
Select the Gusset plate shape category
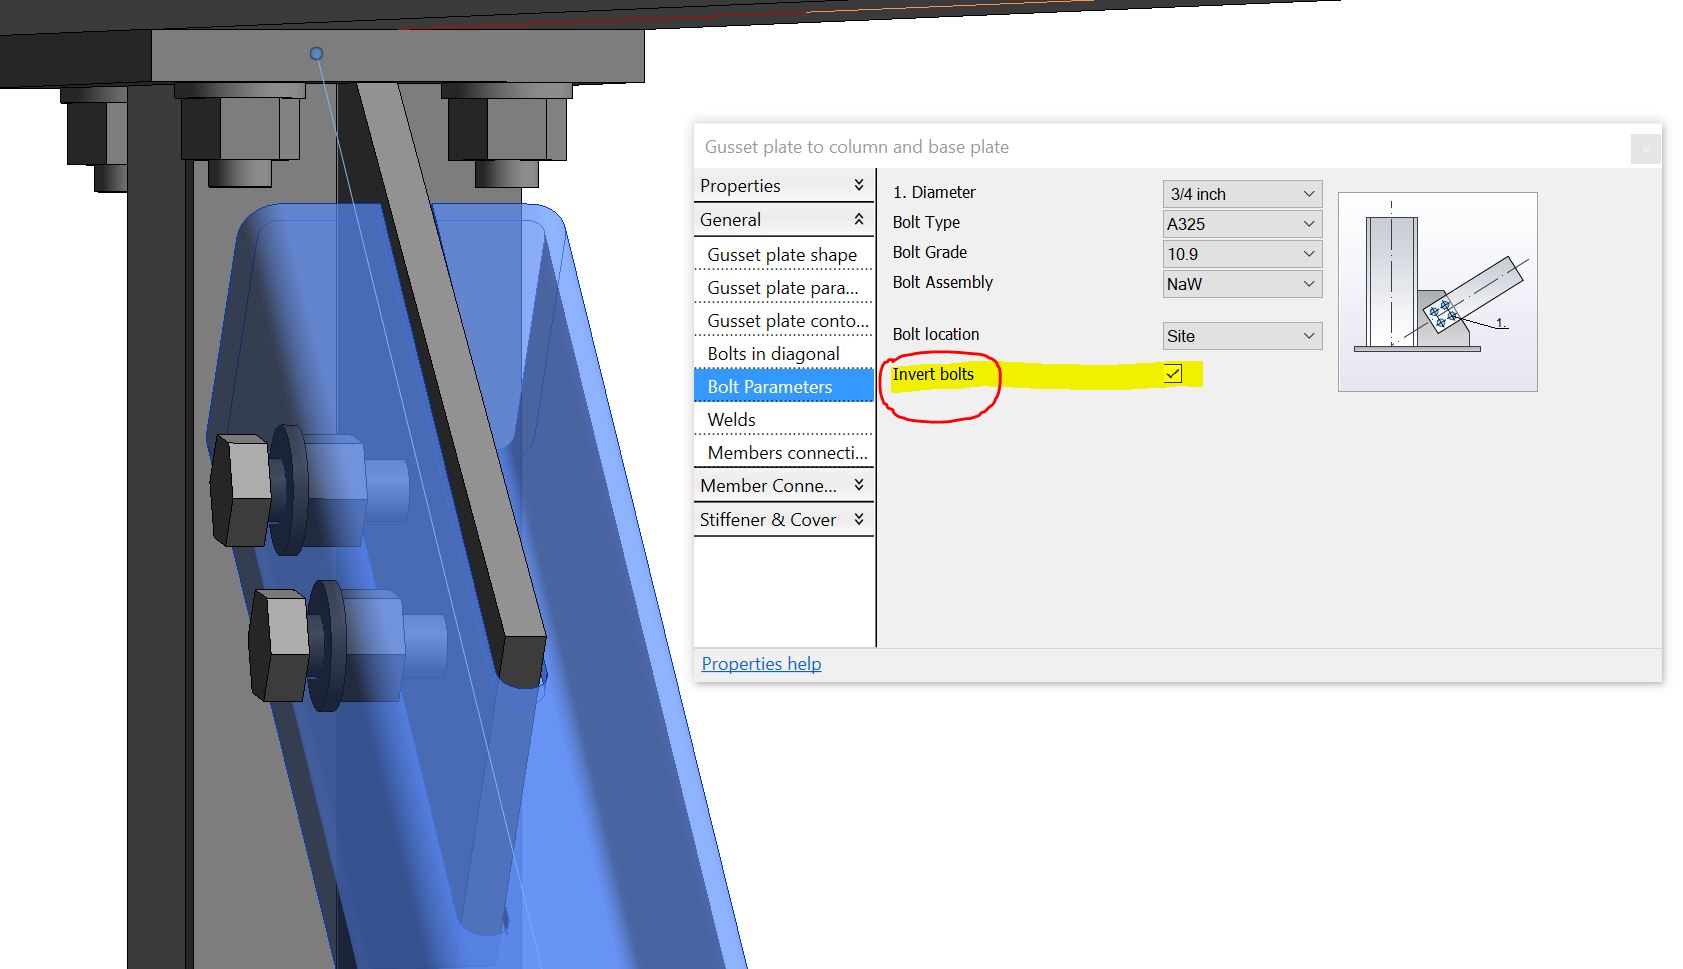[783, 255]
